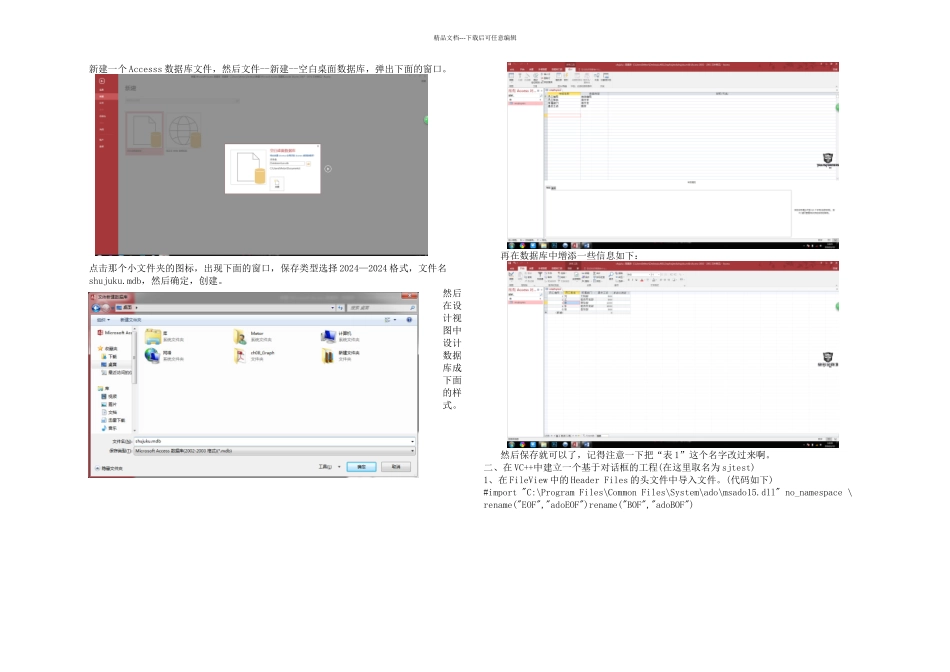Open the 保存类型 format dropdown
Image resolution: width=950 pixels, height=672 pixels.
click(413, 451)
